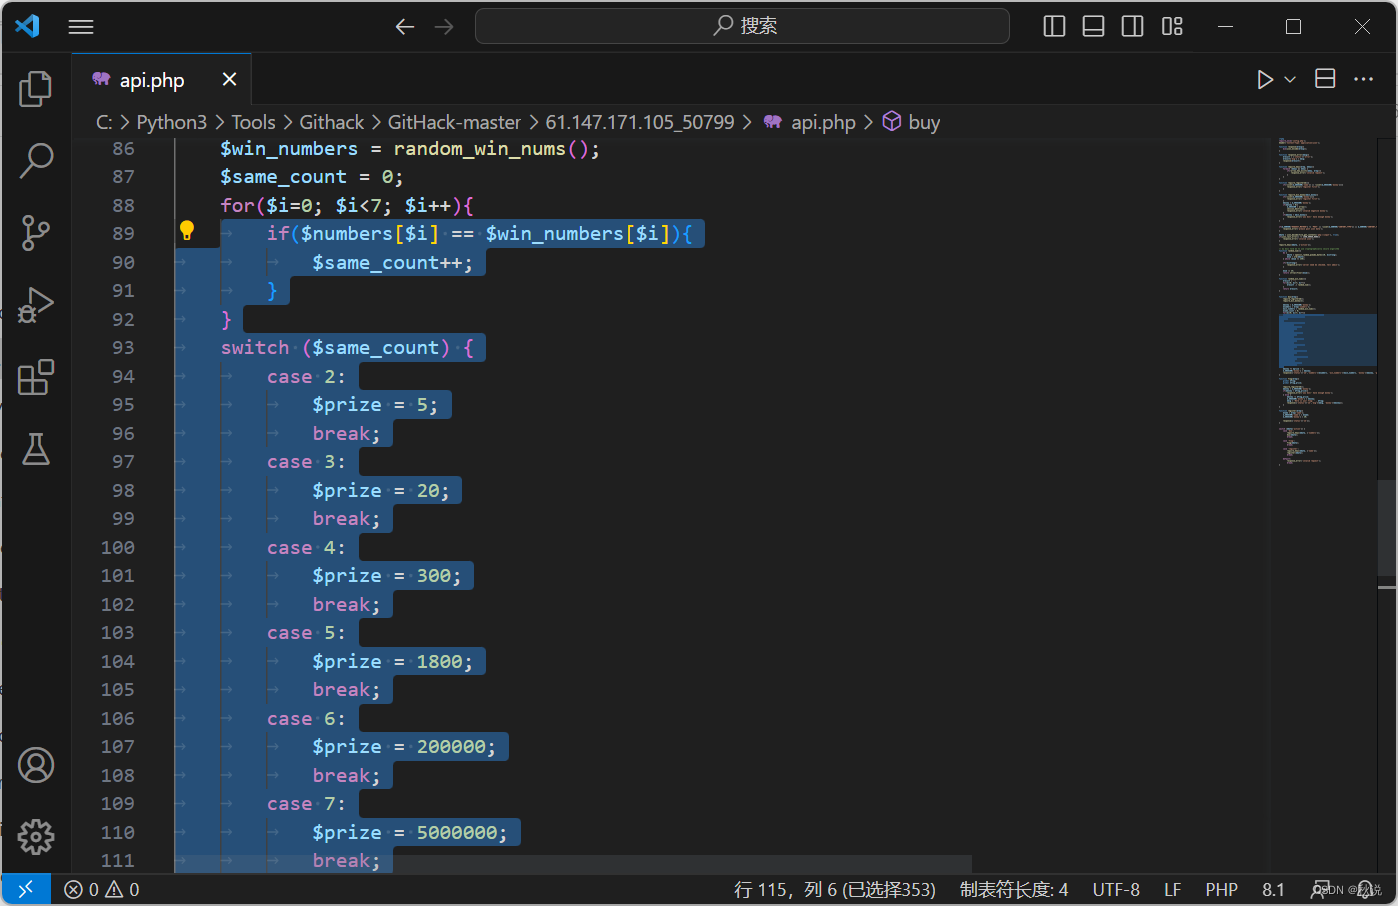This screenshot has height=906, width=1398.
Task: Go forward with the right arrow
Action: (444, 27)
